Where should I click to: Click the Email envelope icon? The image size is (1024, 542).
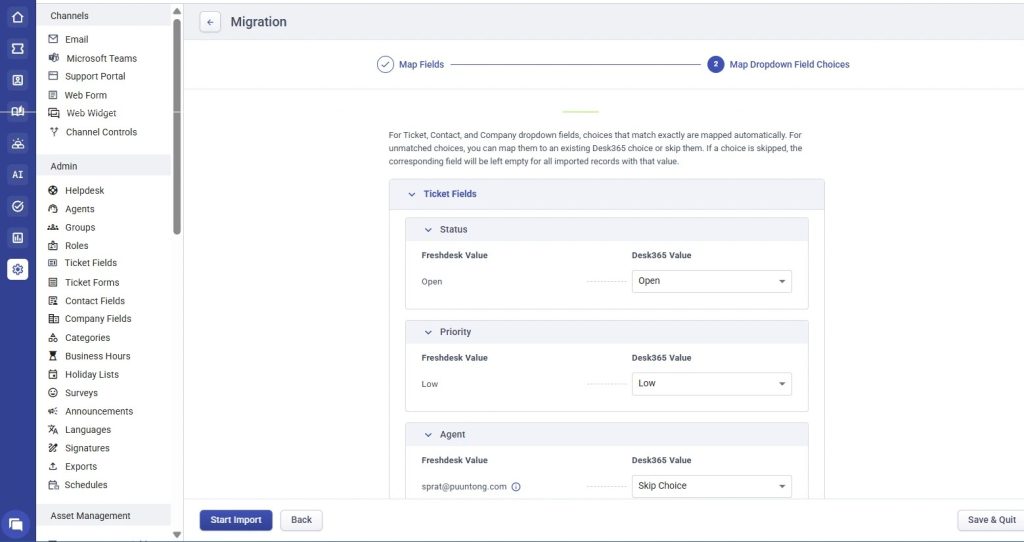coord(54,39)
